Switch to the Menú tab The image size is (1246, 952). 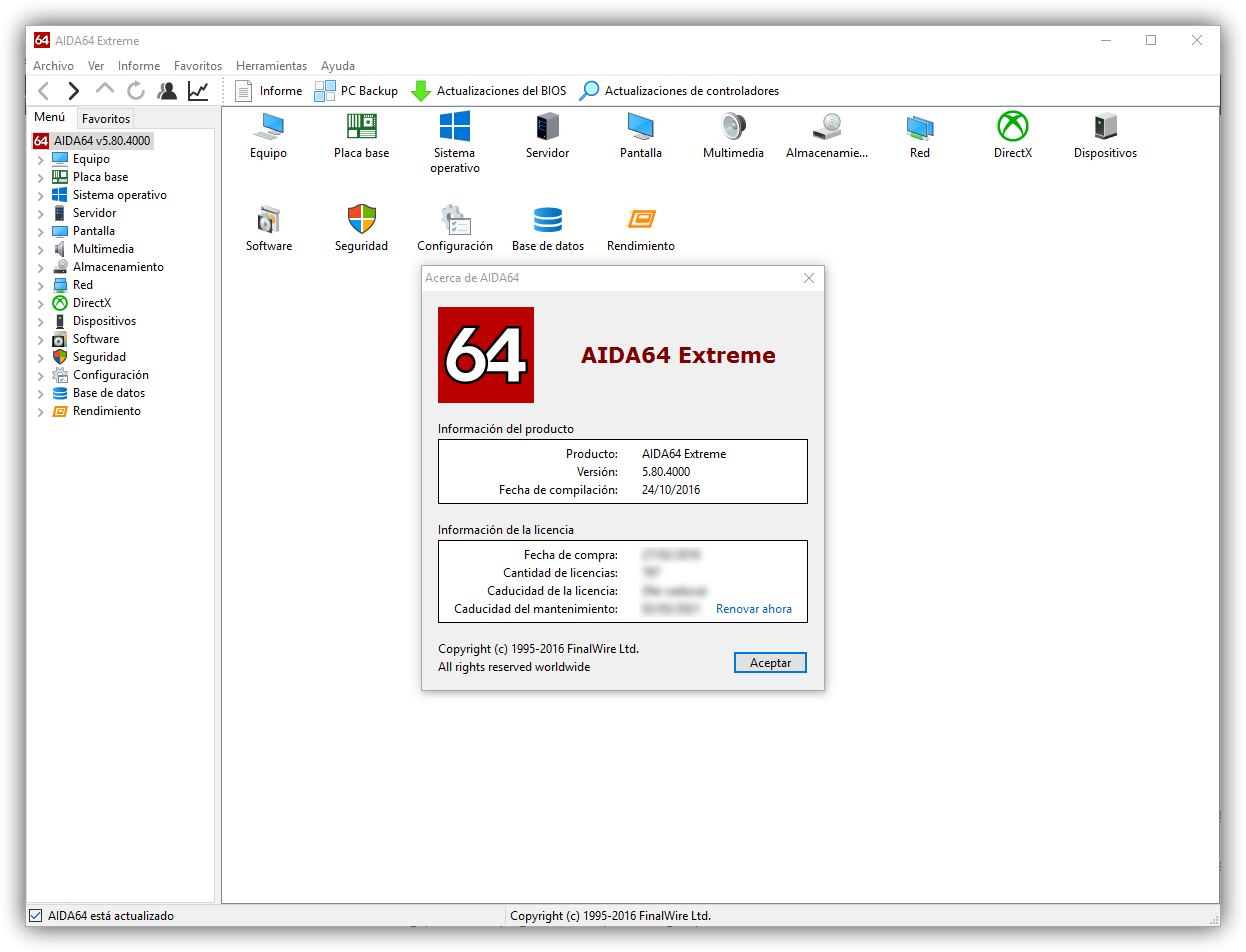50,117
